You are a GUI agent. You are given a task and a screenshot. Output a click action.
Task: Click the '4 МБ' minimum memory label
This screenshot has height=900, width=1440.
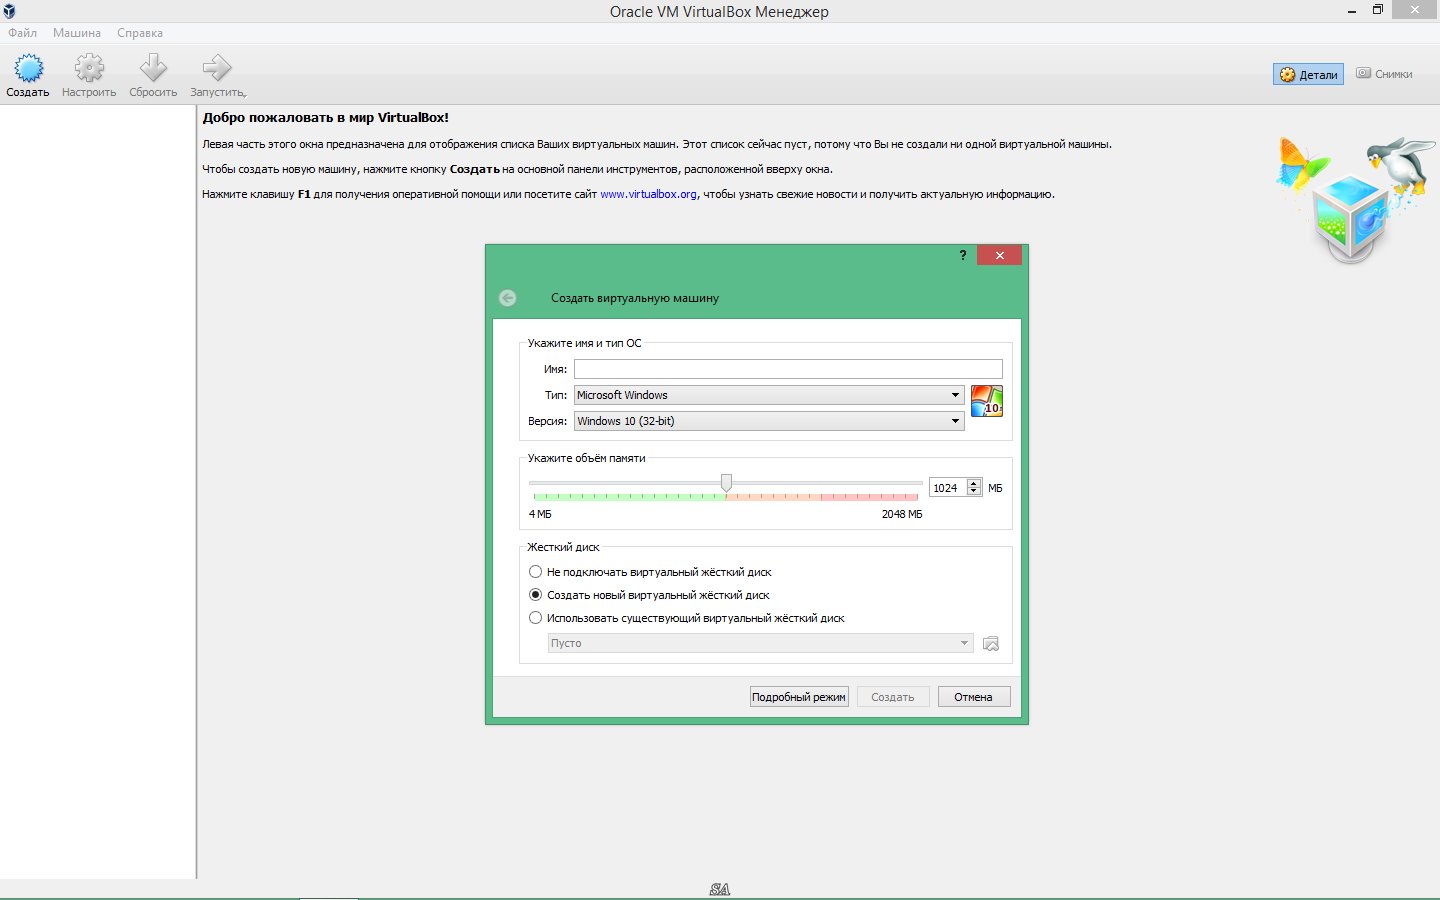tap(540, 514)
